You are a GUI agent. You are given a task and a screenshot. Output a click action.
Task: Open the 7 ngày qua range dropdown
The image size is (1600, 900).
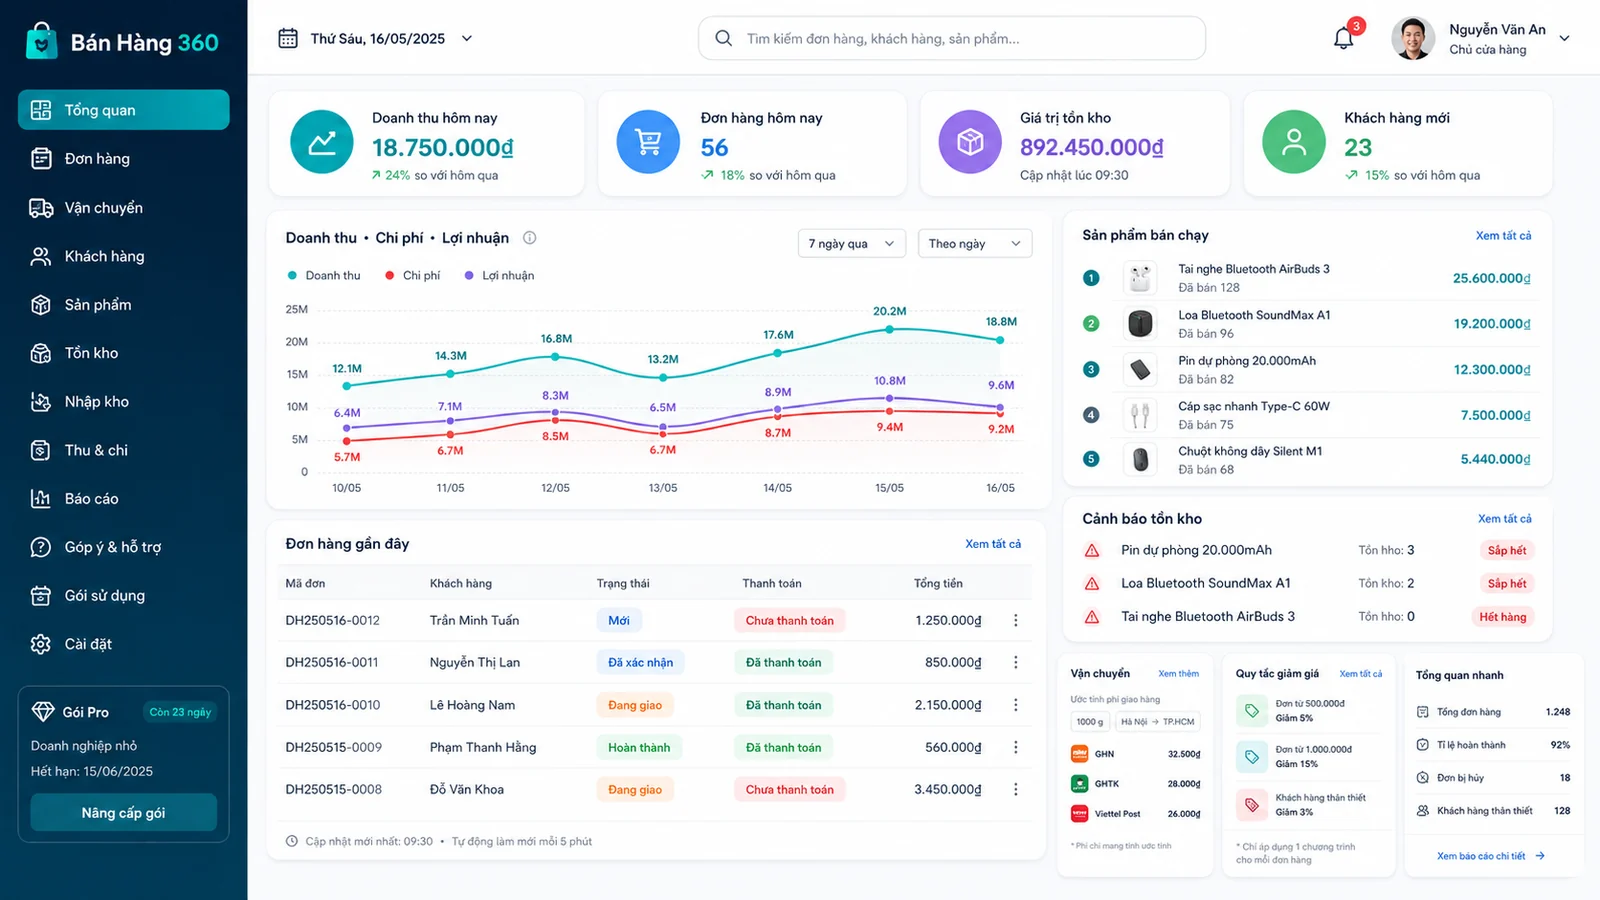click(x=851, y=244)
